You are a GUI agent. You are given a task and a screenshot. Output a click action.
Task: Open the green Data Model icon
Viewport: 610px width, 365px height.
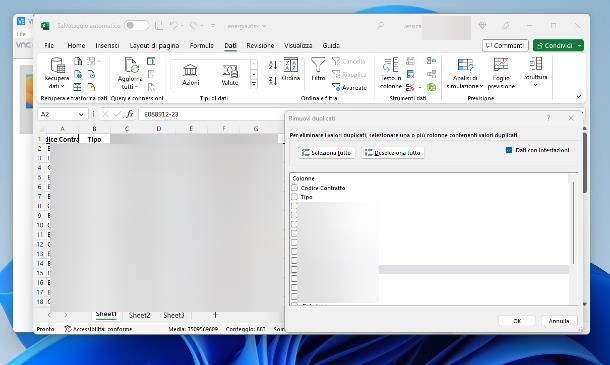click(431, 88)
